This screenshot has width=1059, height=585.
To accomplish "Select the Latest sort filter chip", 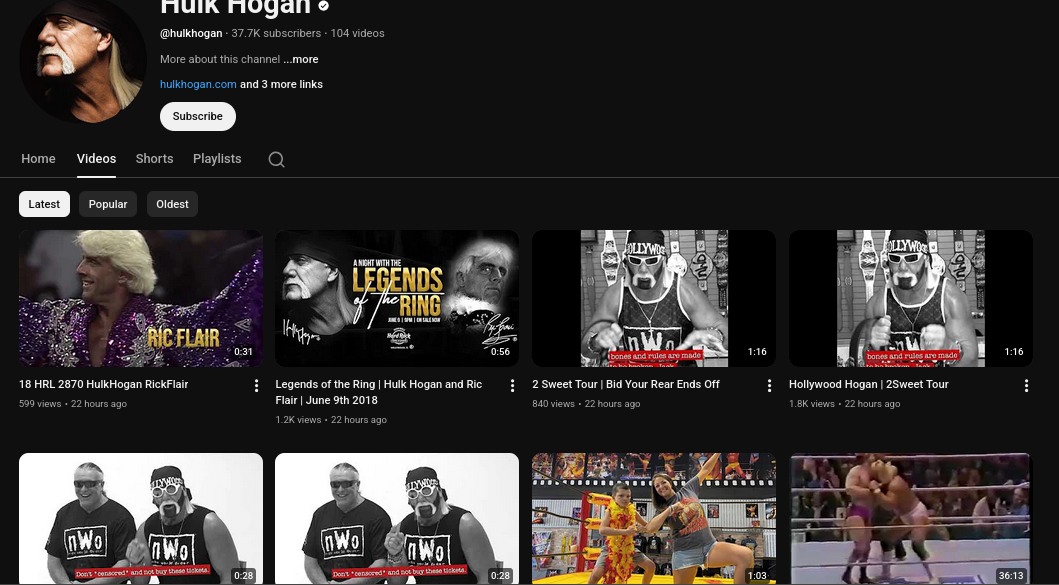I will click(44, 204).
